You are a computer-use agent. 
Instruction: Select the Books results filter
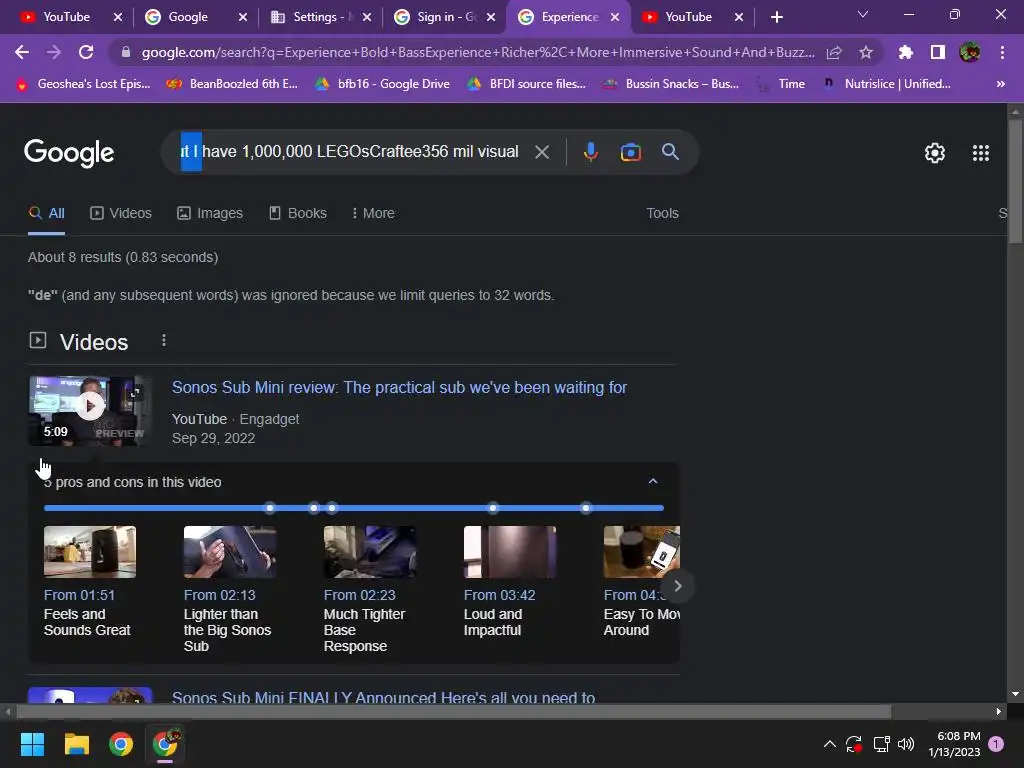tap(298, 214)
